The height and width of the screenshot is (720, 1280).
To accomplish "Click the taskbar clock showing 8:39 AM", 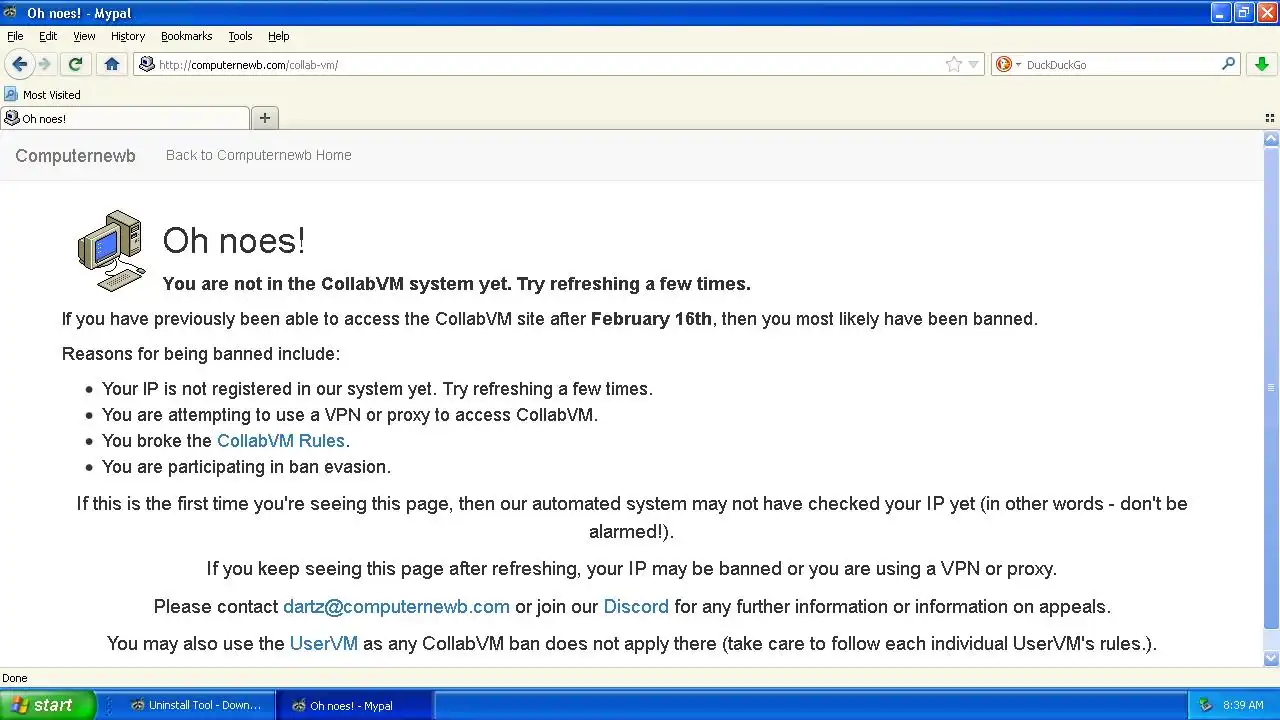I will click(1243, 705).
